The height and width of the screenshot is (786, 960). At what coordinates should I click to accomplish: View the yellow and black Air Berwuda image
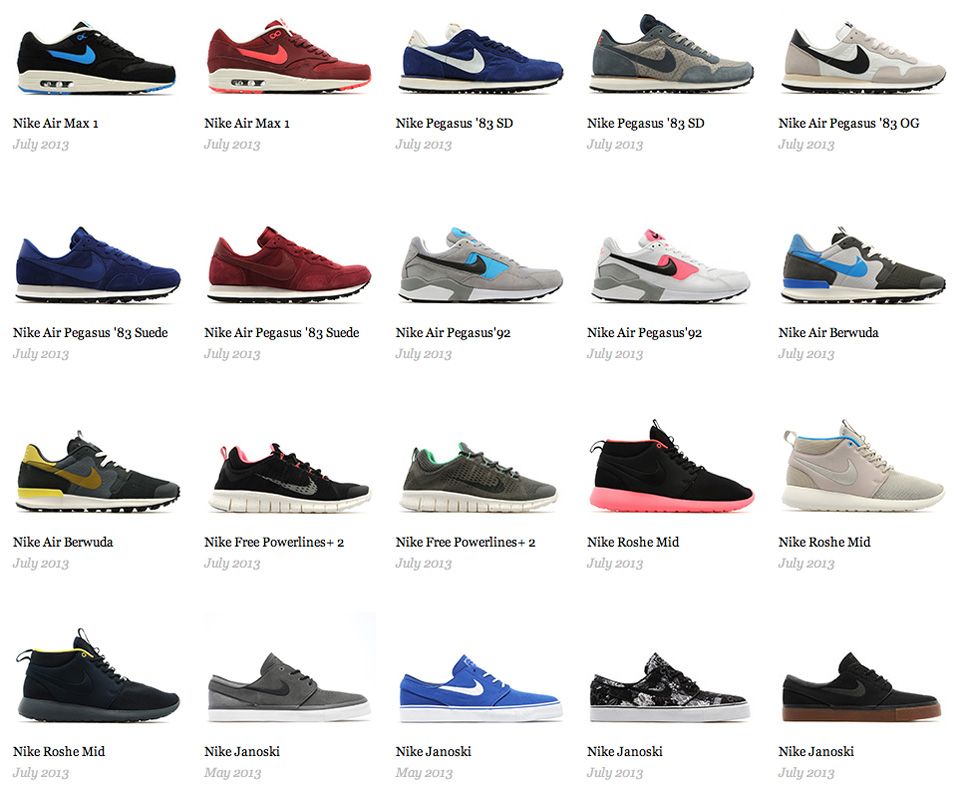coord(97,472)
